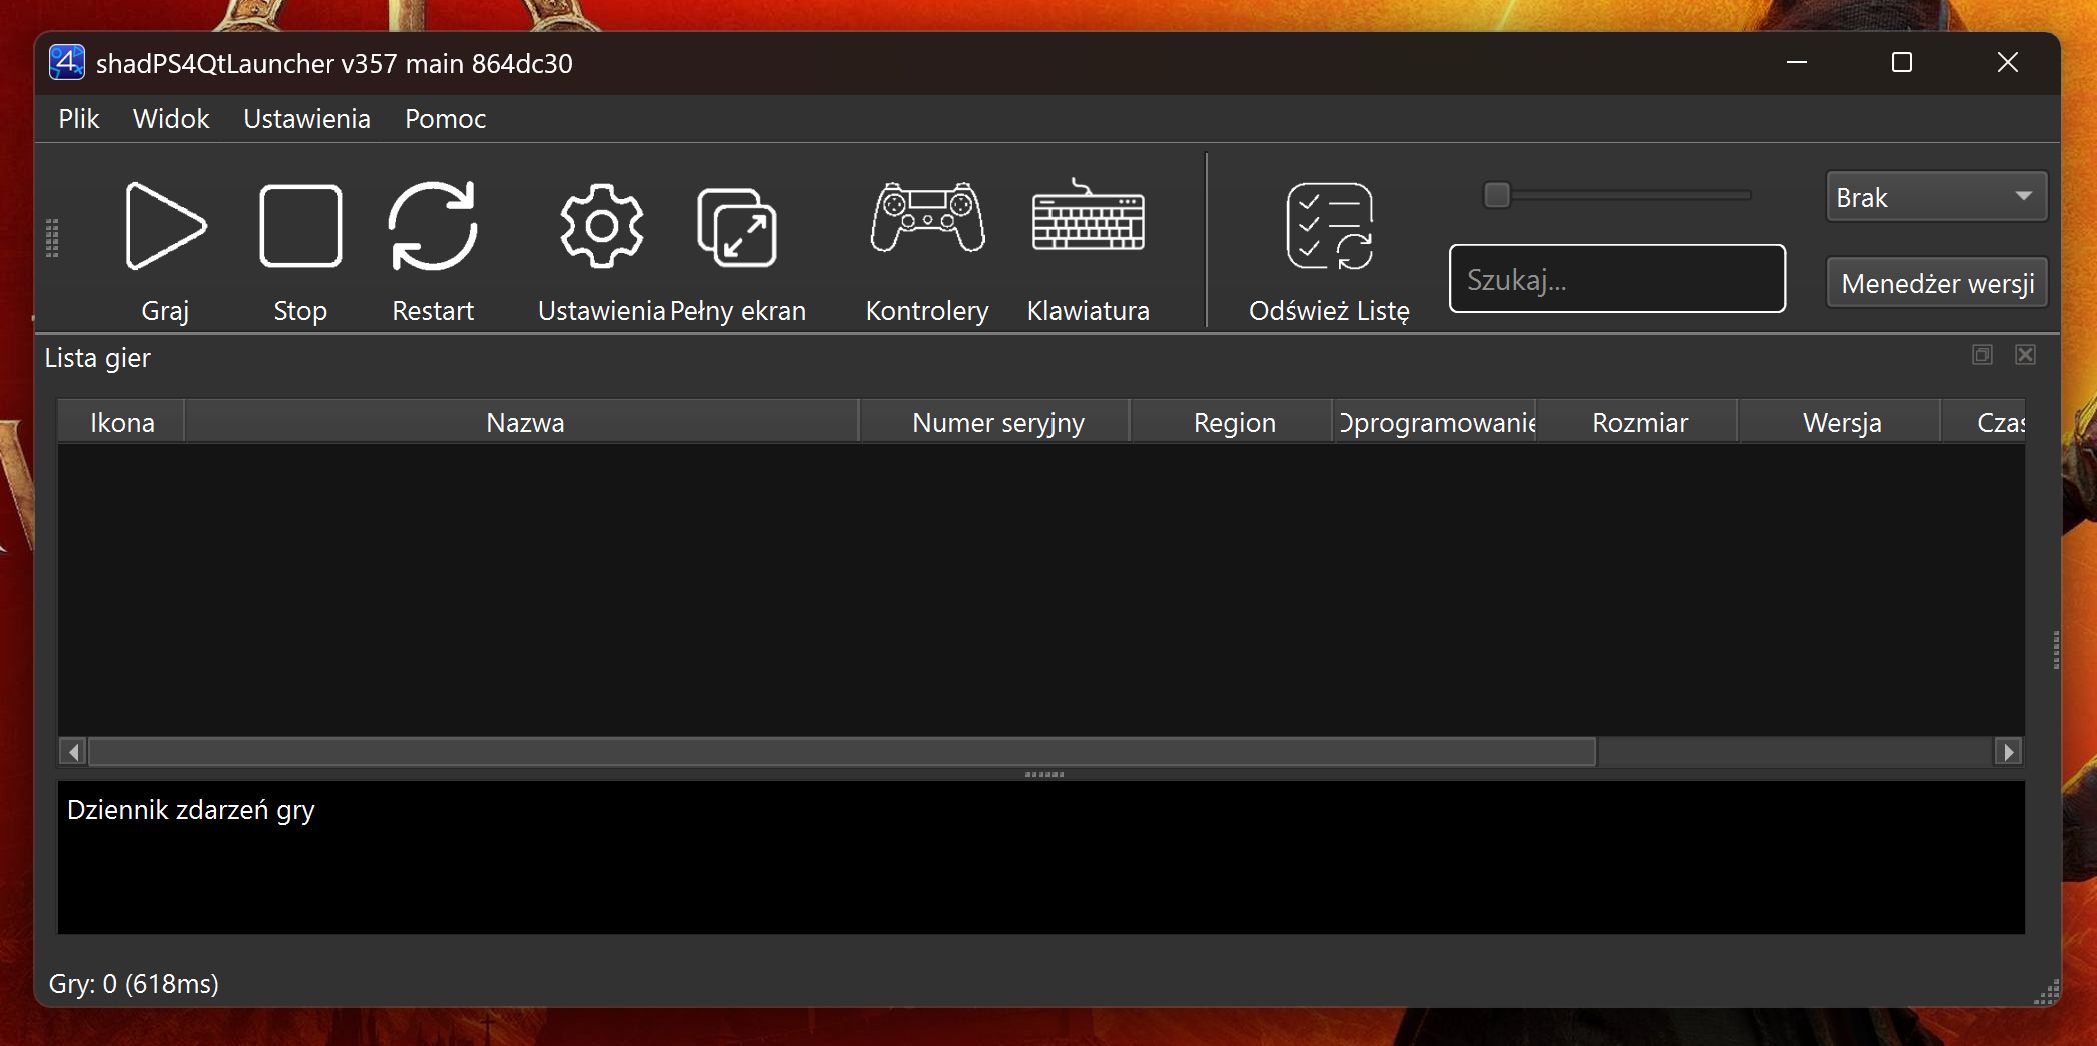Click the Gry: 0 (618ms) status text

pyautogui.click(x=133, y=984)
